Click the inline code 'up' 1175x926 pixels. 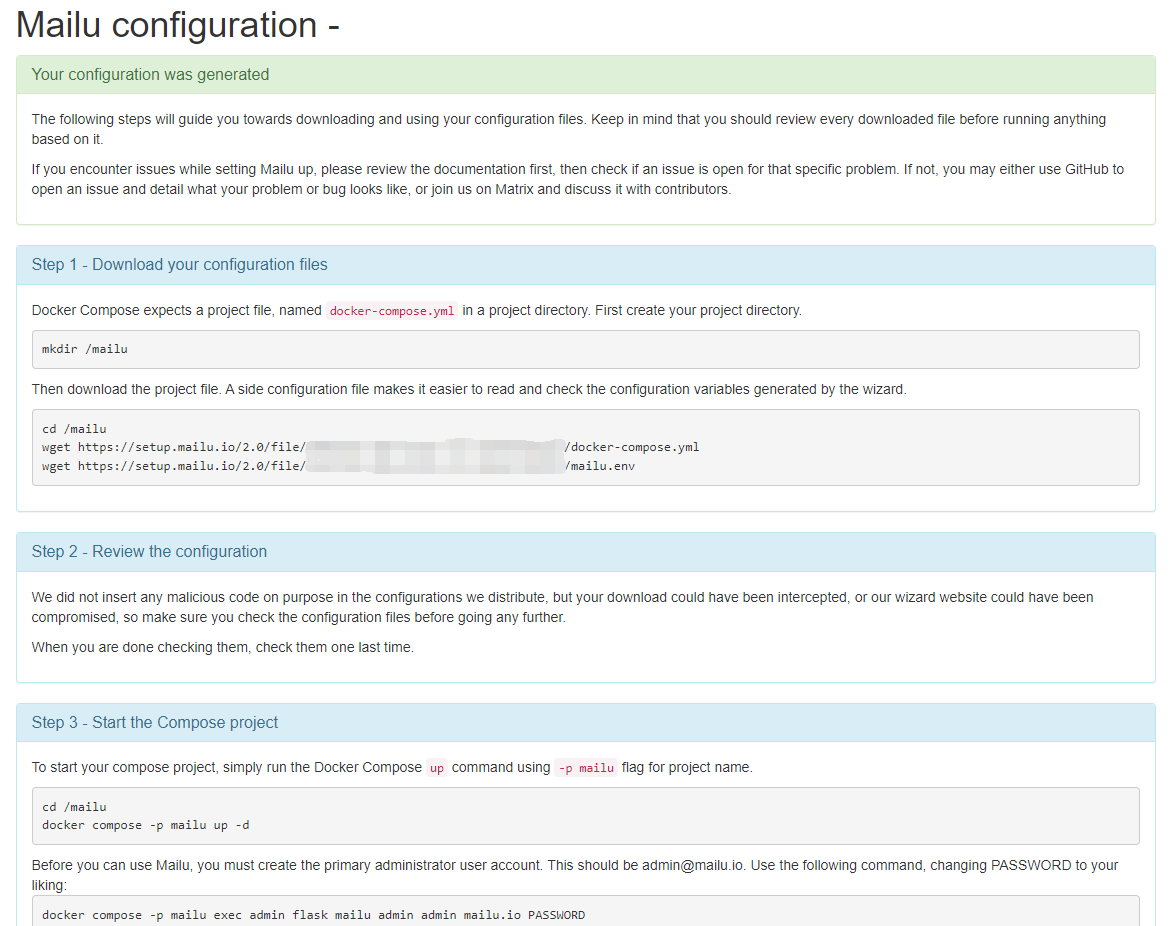click(437, 768)
